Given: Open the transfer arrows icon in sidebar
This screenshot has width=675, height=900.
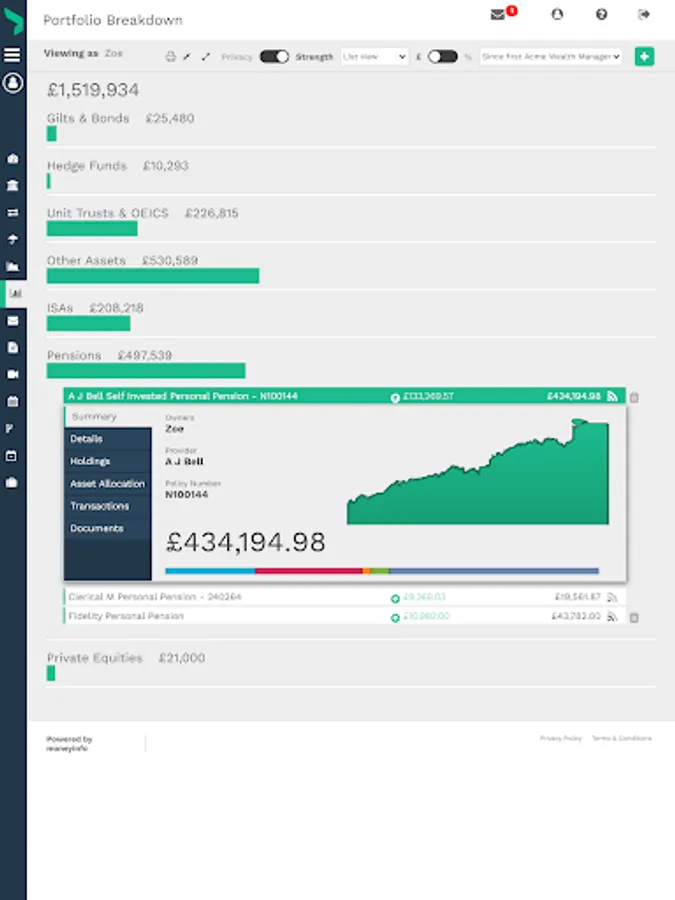Looking at the screenshot, I should [13, 212].
